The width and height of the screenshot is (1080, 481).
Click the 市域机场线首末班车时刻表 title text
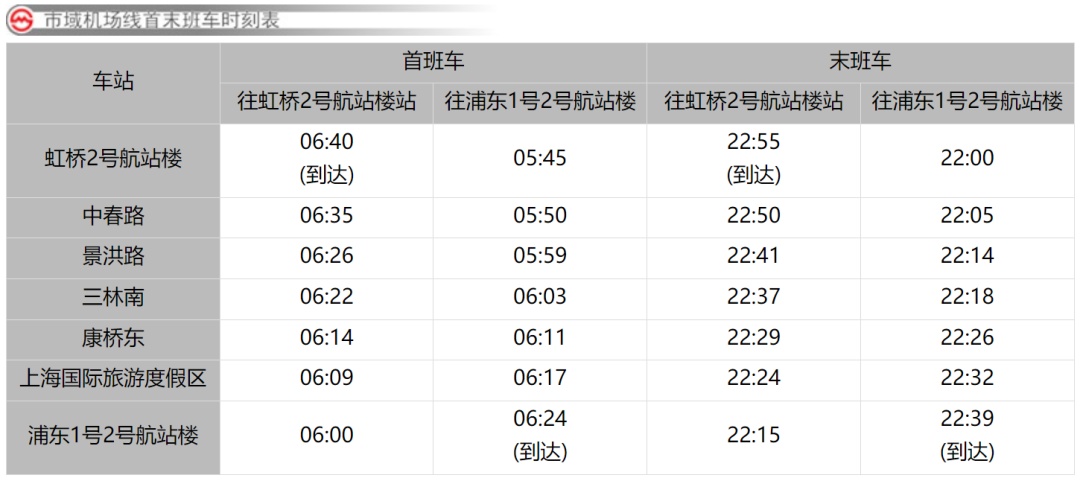[x=162, y=21]
